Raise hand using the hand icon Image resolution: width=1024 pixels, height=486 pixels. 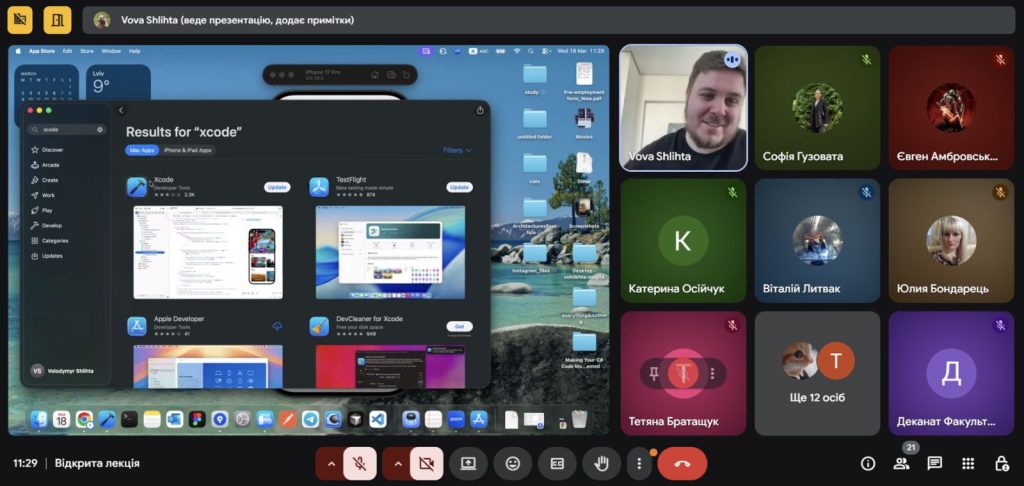(x=602, y=463)
